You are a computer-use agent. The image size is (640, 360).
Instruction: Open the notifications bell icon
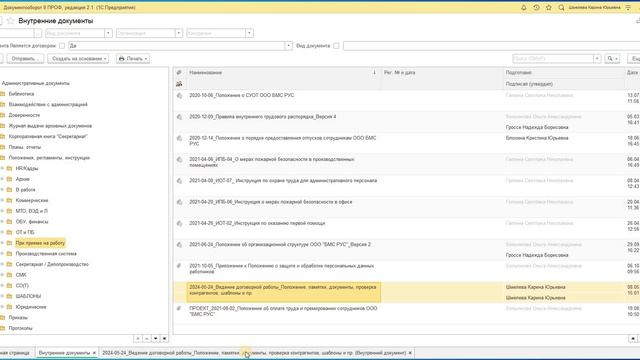[x=524, y=8]
